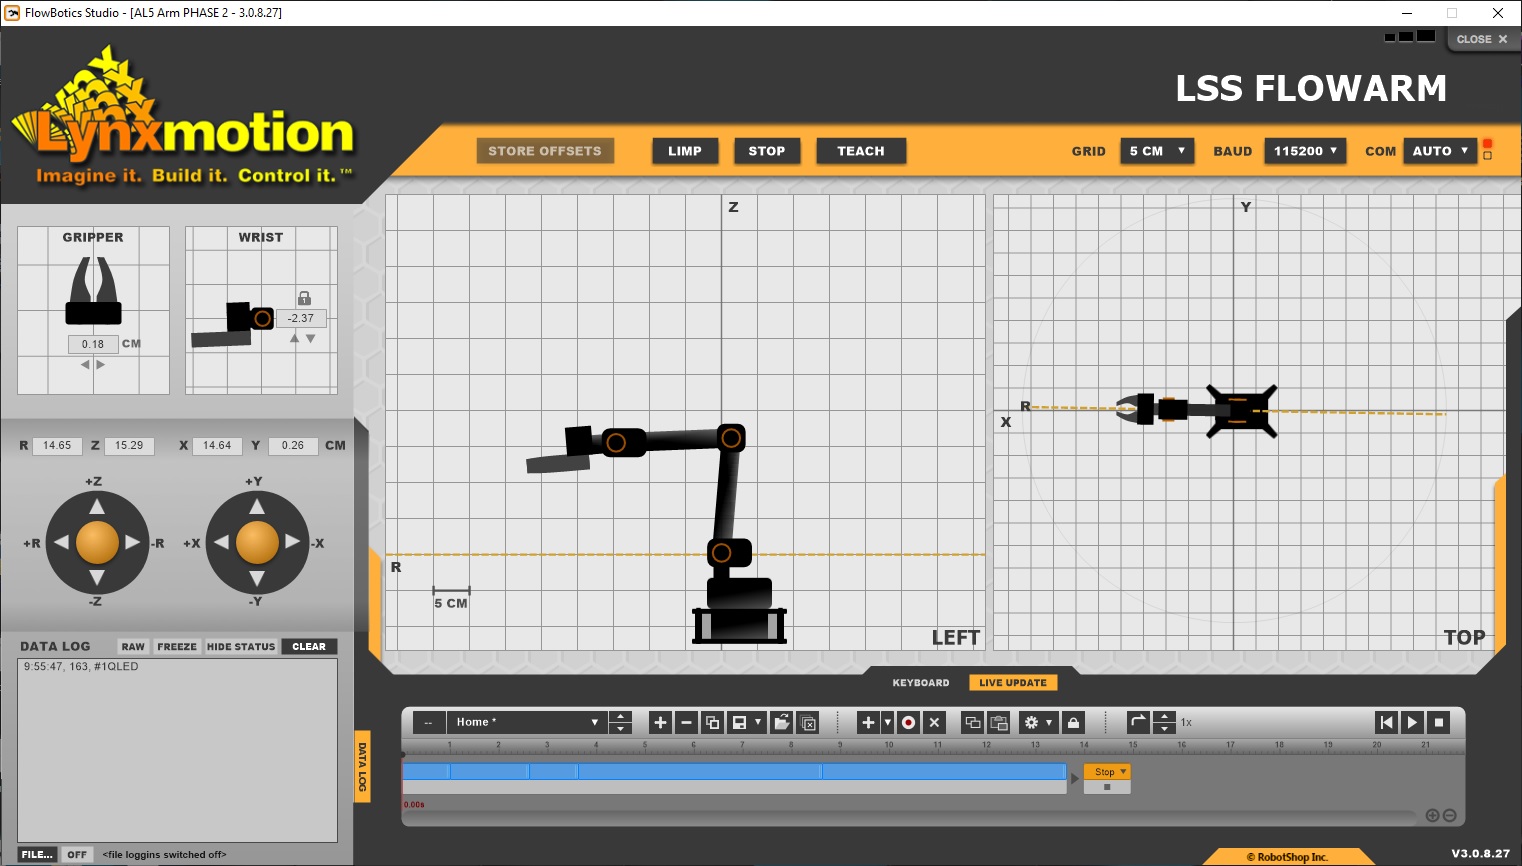1522x866 pixels.
Task: Play the sequence
Action: click(1412, 722)
